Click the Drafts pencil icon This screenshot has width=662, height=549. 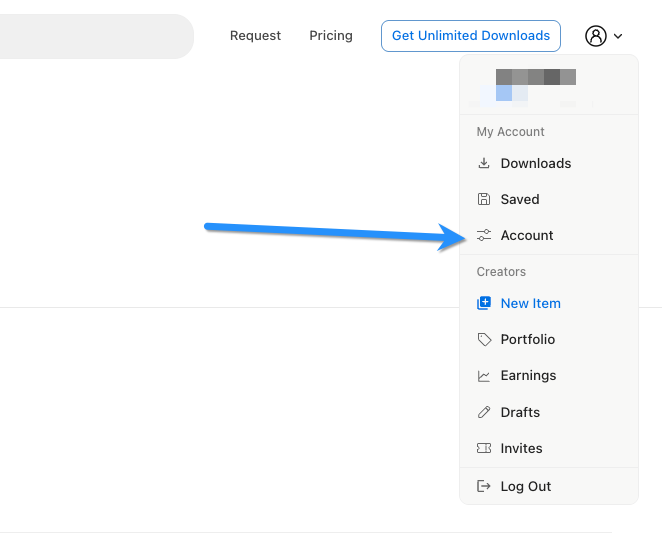[484, 412]
